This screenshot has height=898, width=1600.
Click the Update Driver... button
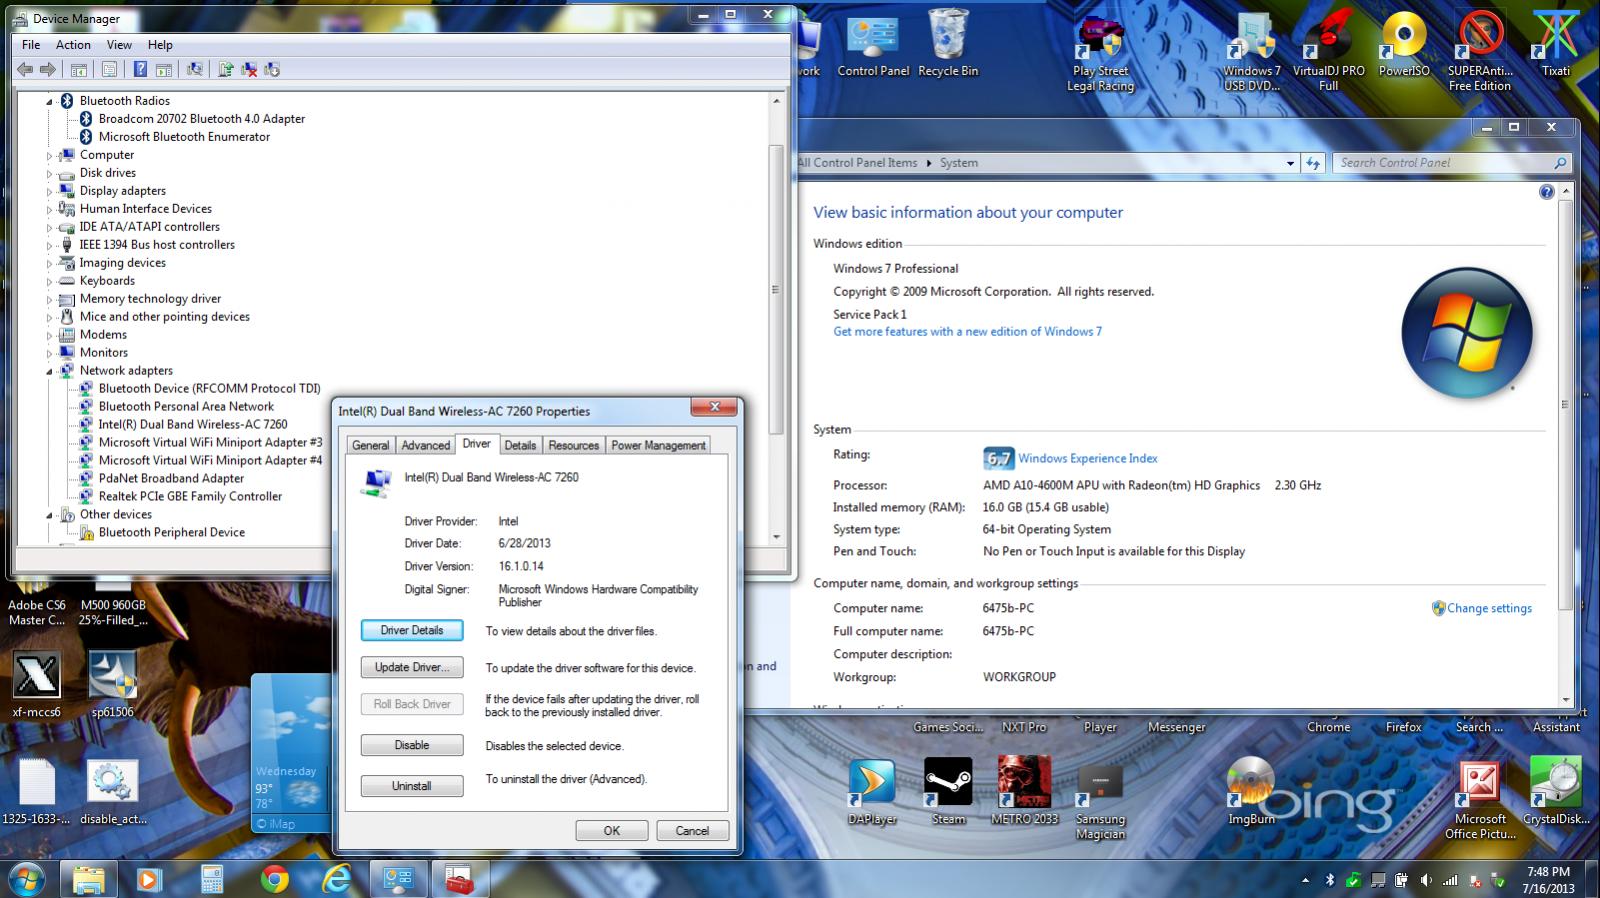[412, 667]
